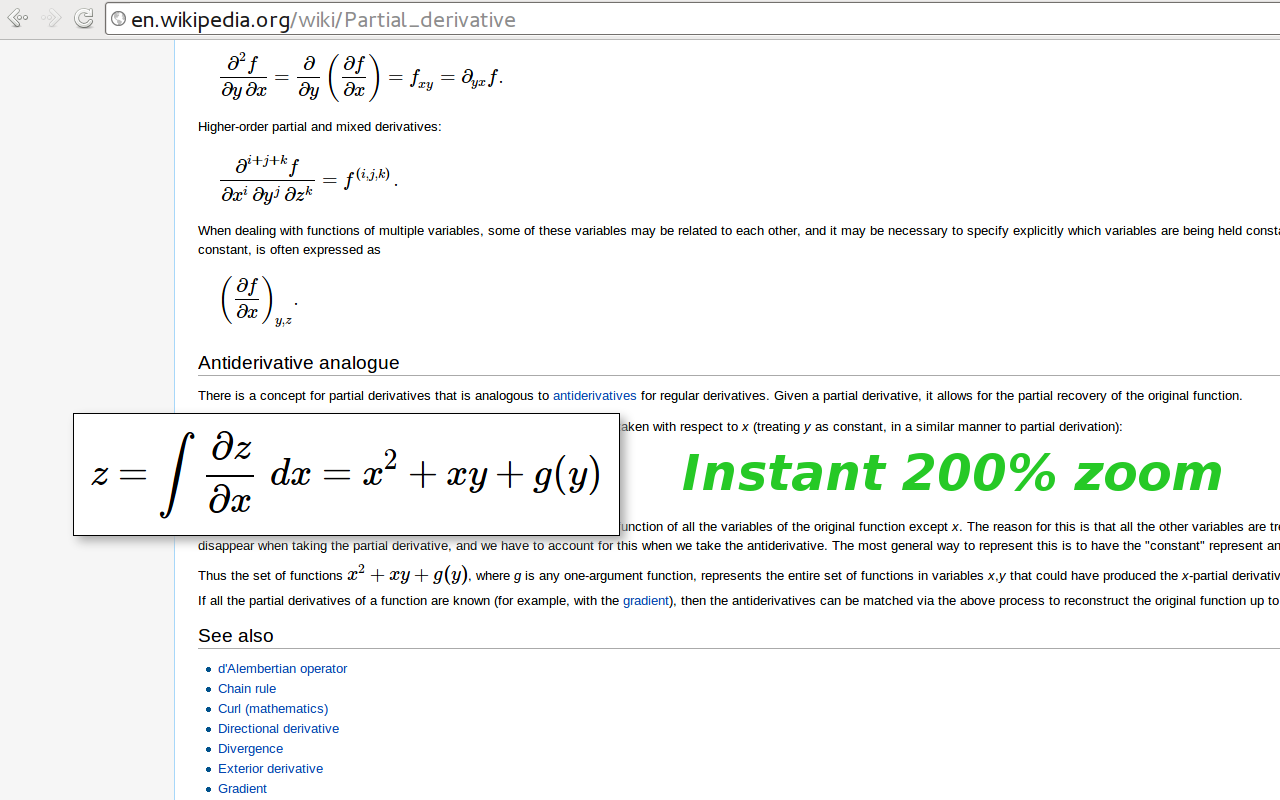The image size is (1280, 800).
Task: Click the browser Forward arrow button
Action: point(51,18)
